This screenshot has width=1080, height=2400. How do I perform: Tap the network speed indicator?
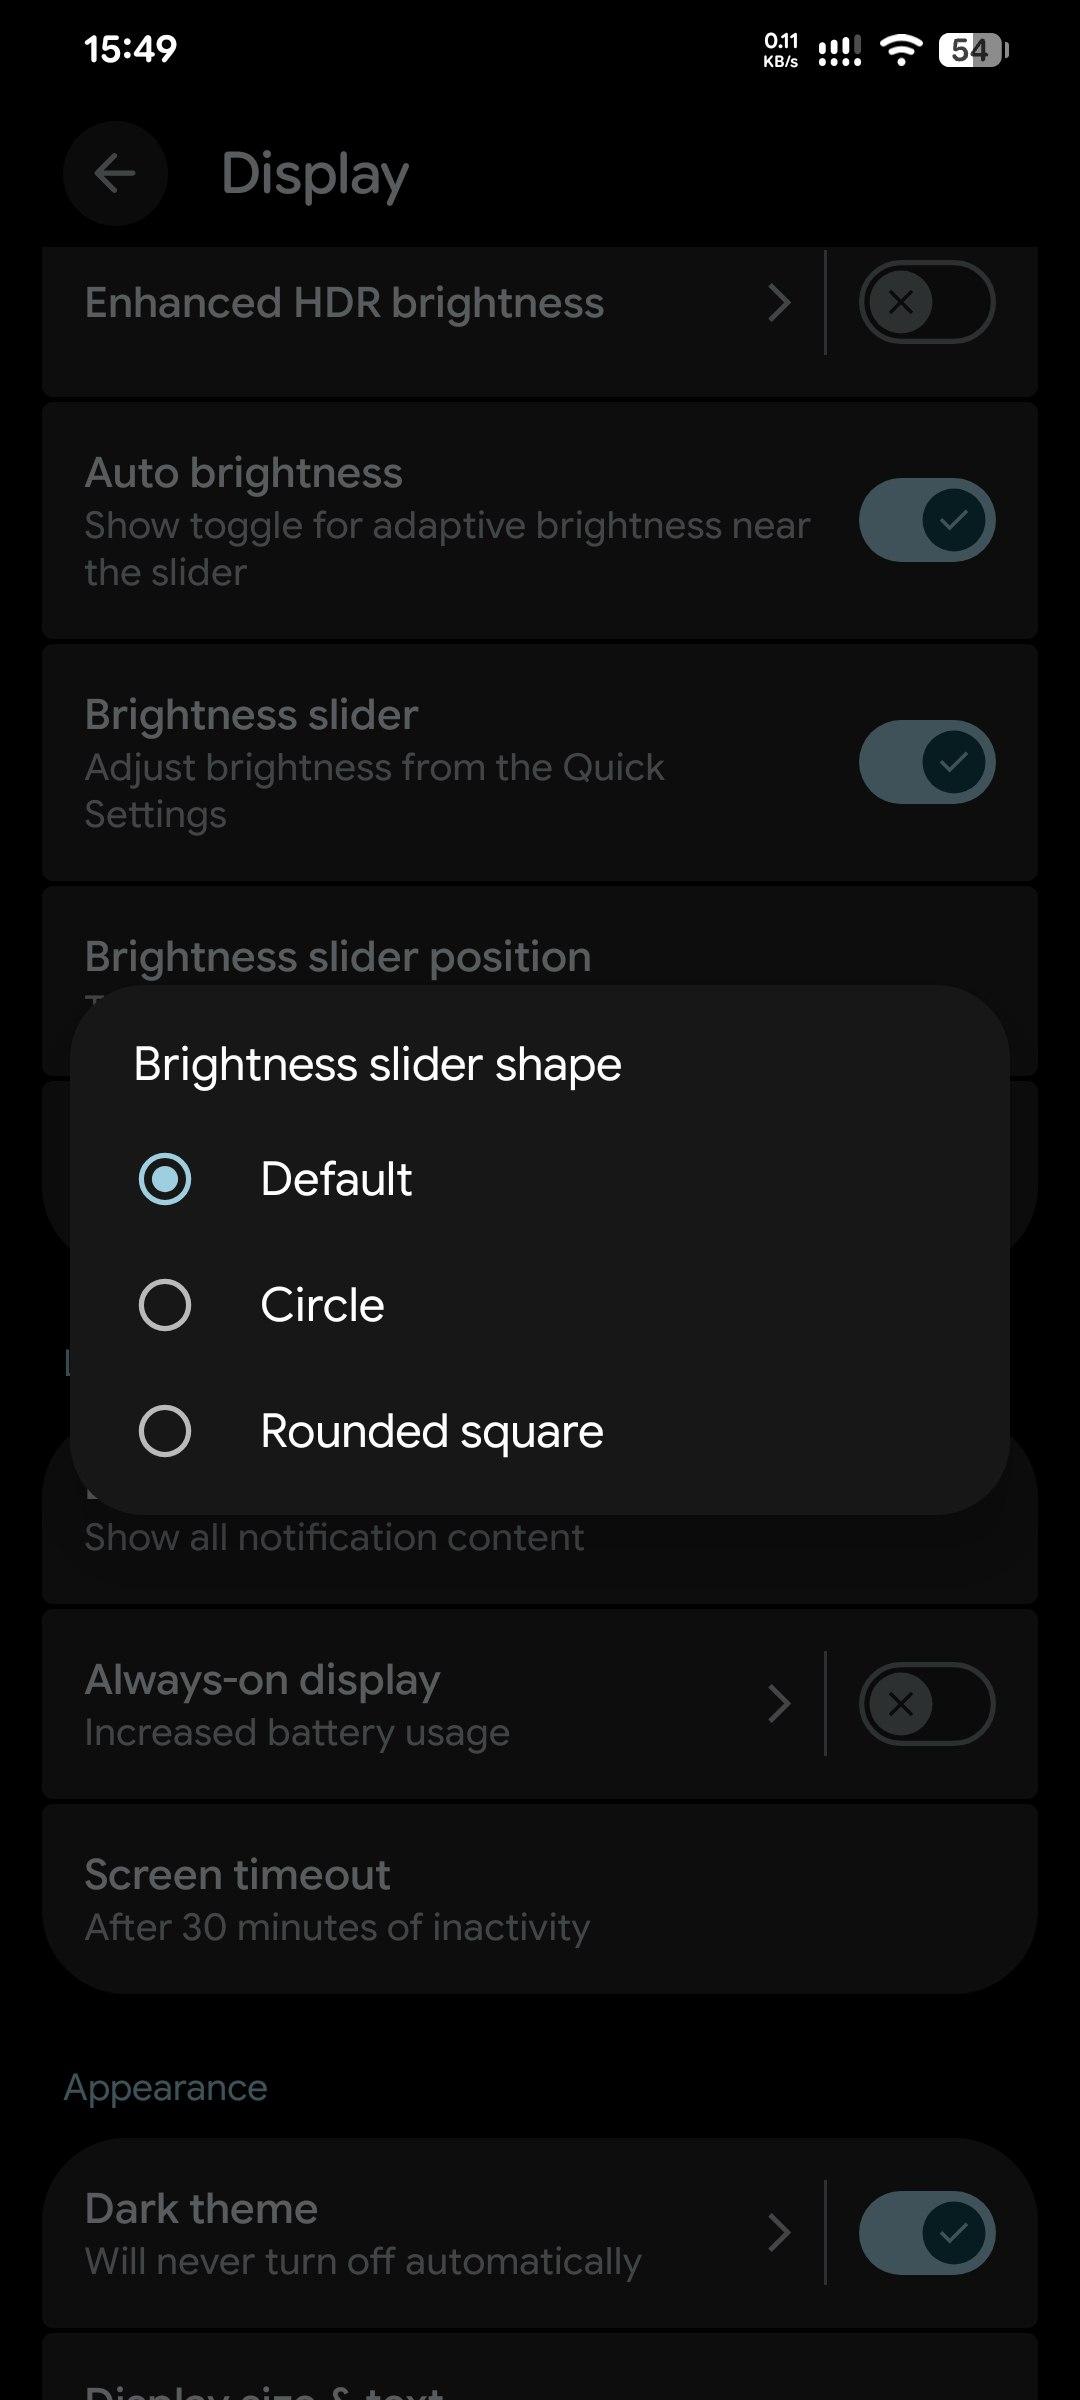pyautogui.click(x=781, y=49)
